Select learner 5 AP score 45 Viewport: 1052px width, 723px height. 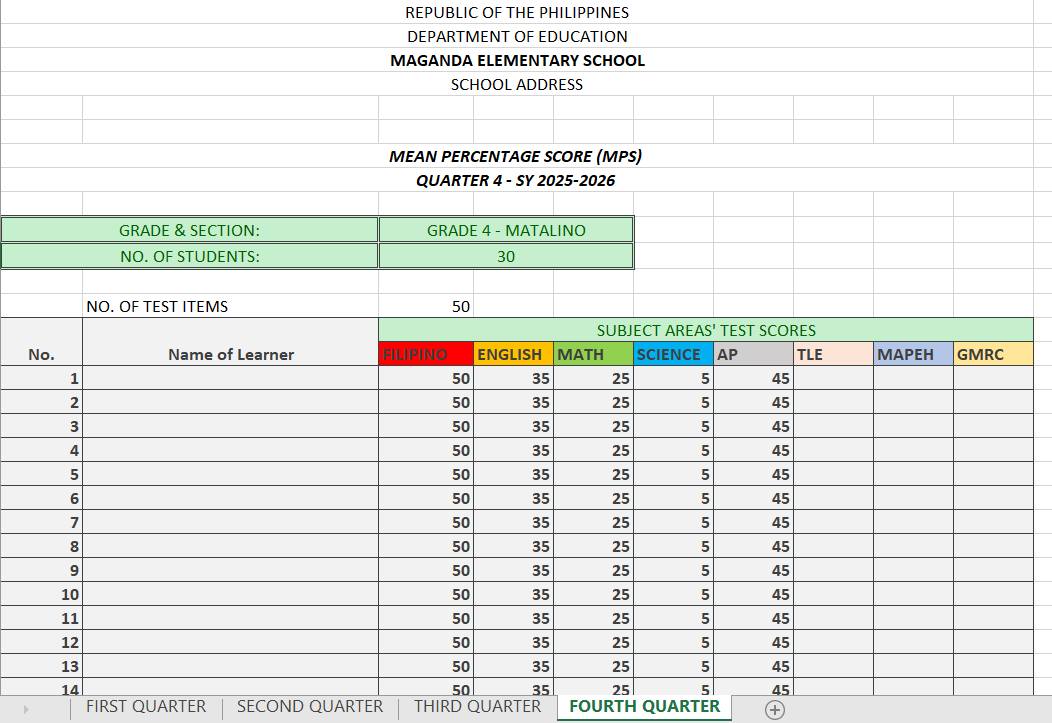(x=753, y=474)
